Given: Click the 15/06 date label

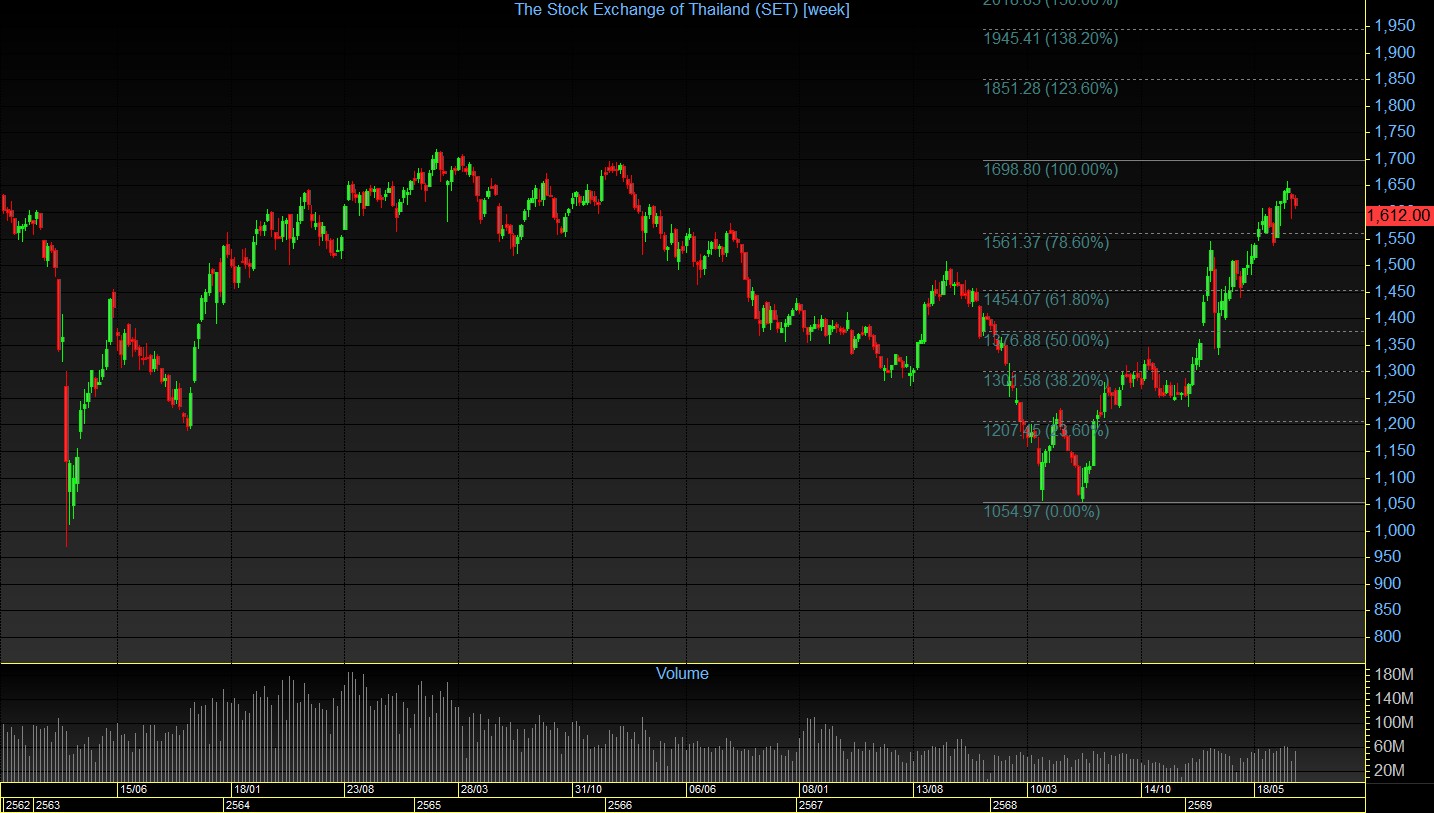Looking at the screenshot, I should tap(134, 790).
